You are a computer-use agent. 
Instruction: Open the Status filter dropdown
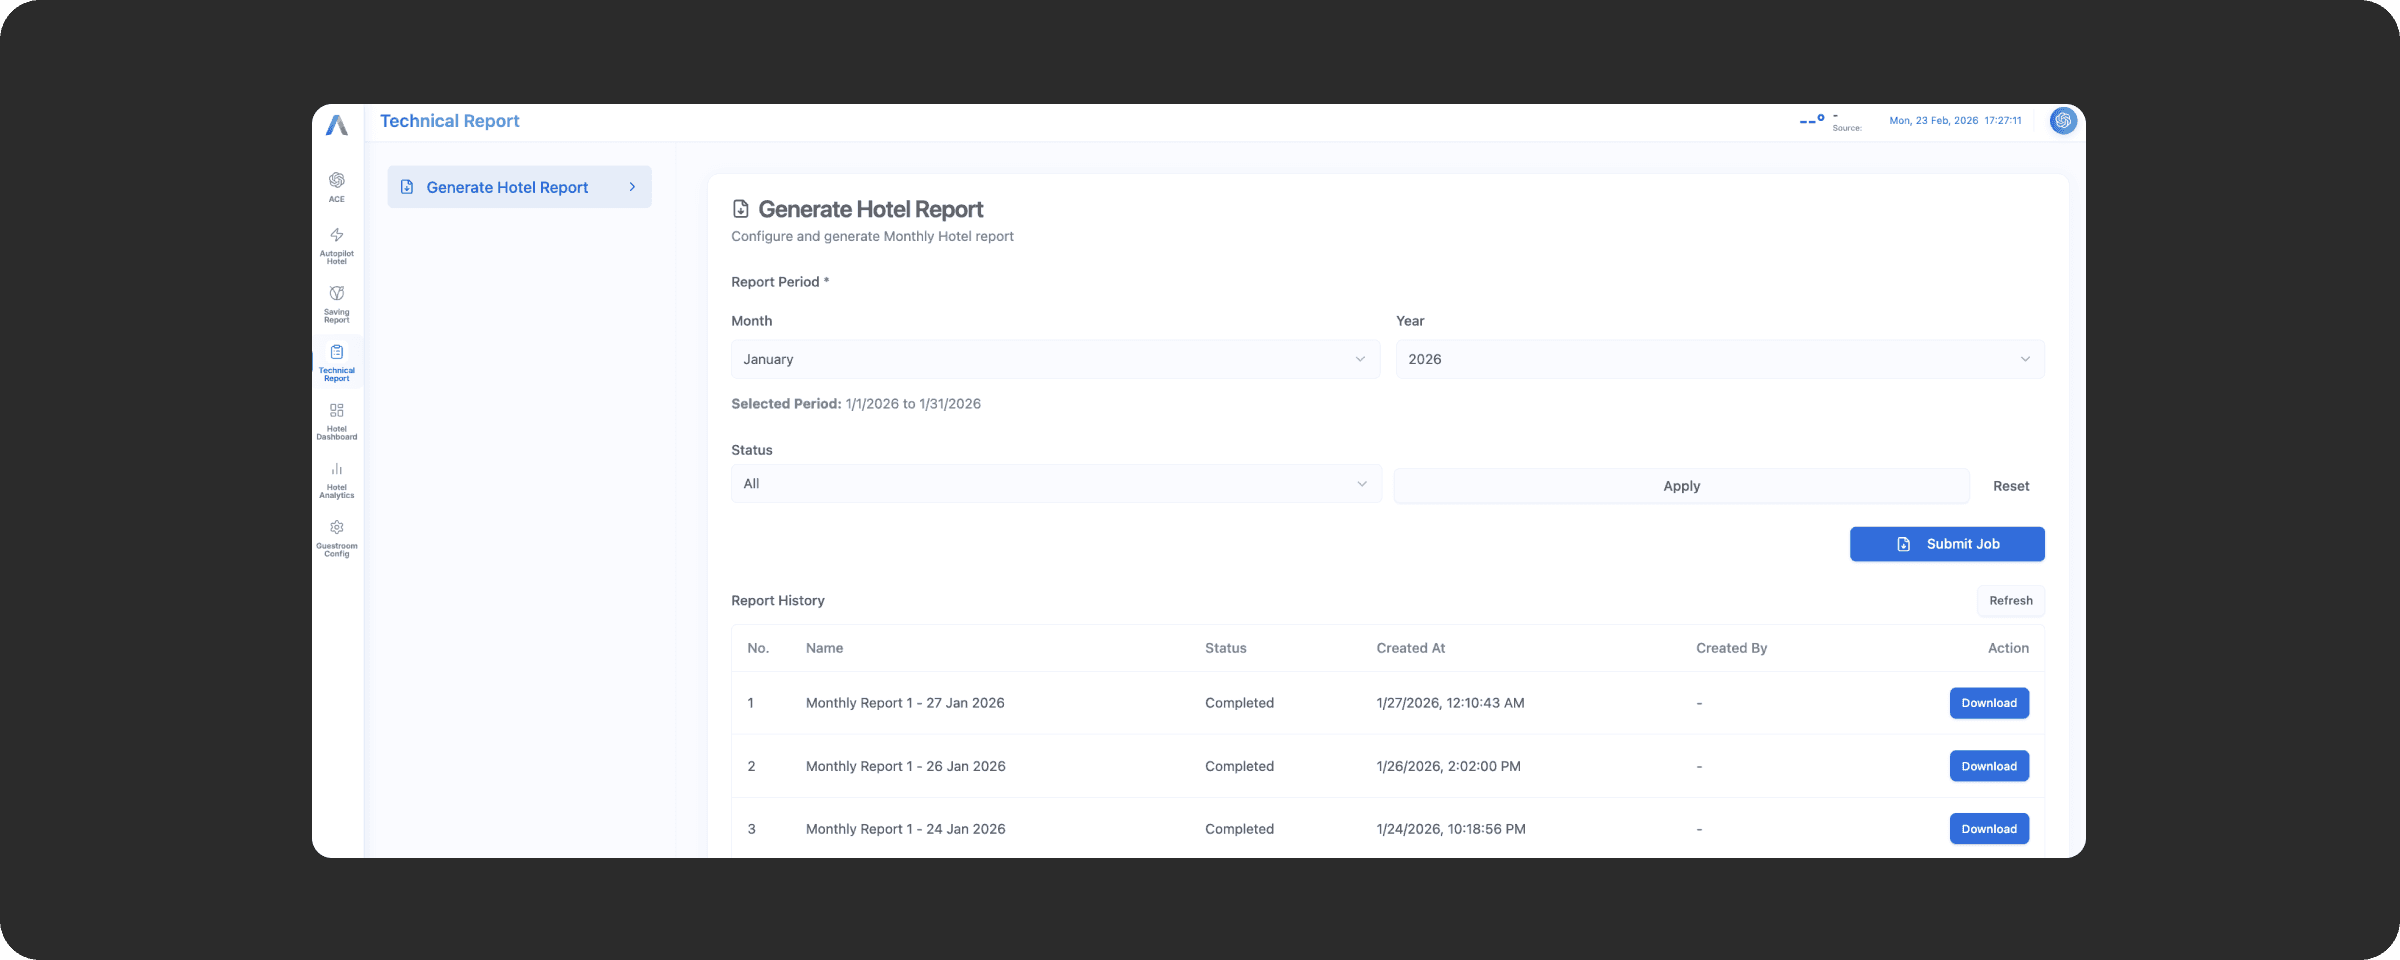click(1055, 483)
